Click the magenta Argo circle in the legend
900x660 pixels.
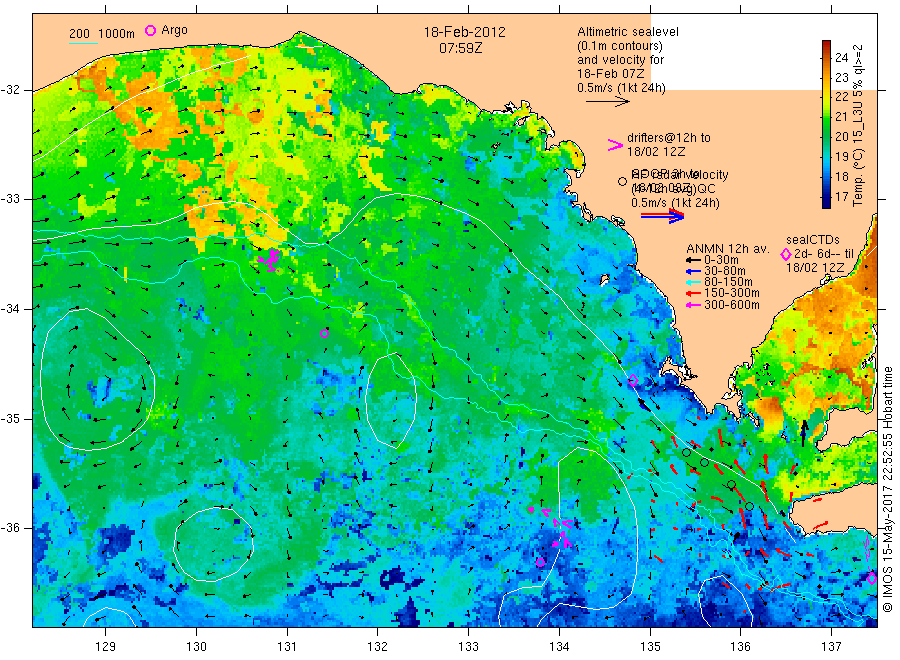pyautogui.click(x=150, y=31)
